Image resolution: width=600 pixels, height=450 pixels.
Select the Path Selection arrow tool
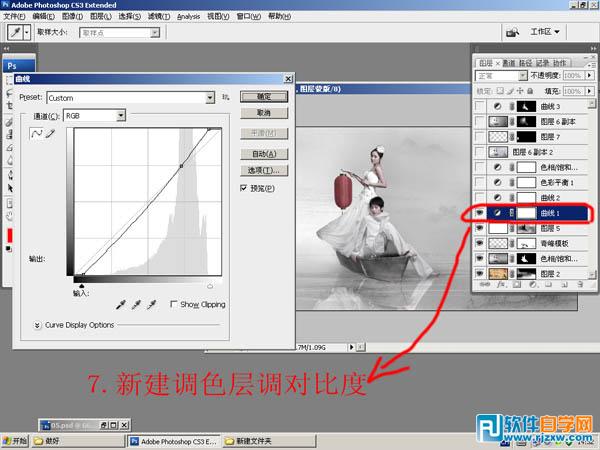10,188
